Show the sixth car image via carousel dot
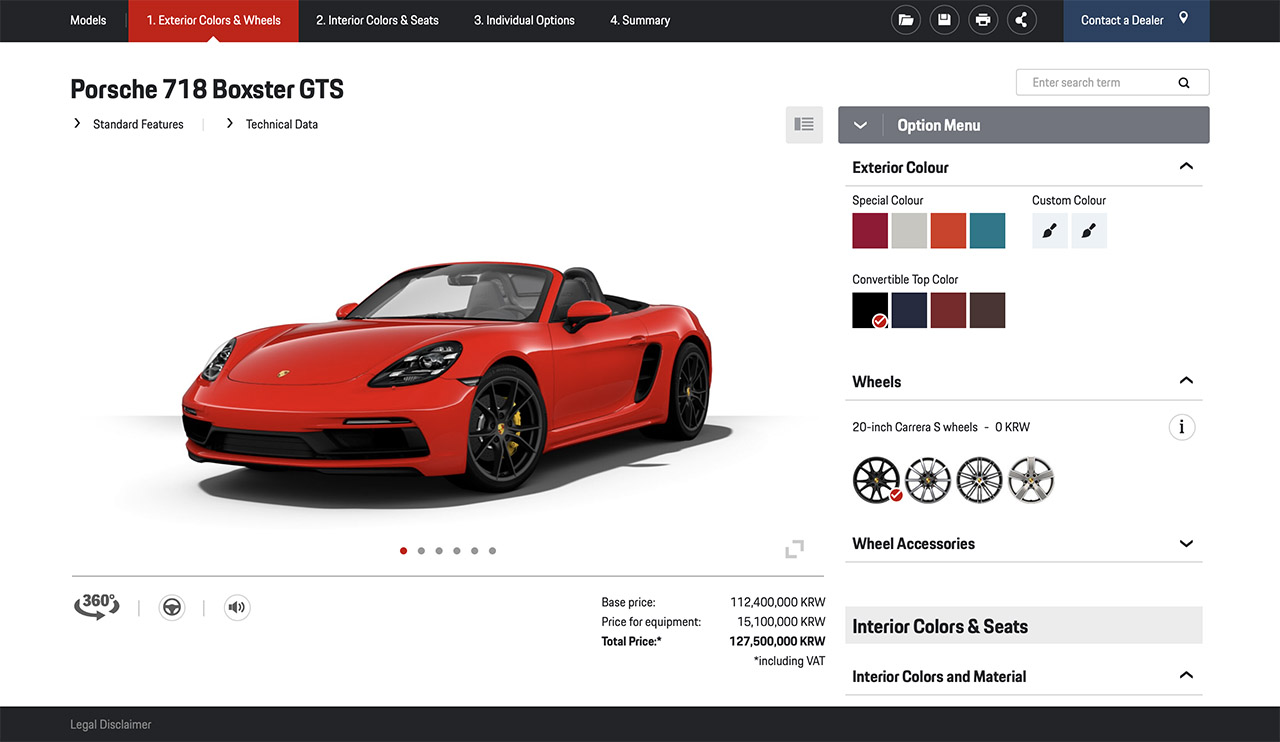This screenshot has width=1280, height=742. coord(492,550)
